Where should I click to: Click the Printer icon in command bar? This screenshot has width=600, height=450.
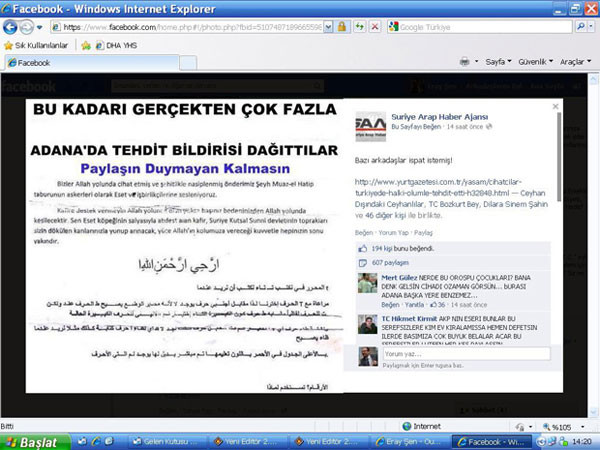pyautogui.click(x=465, y=62)
